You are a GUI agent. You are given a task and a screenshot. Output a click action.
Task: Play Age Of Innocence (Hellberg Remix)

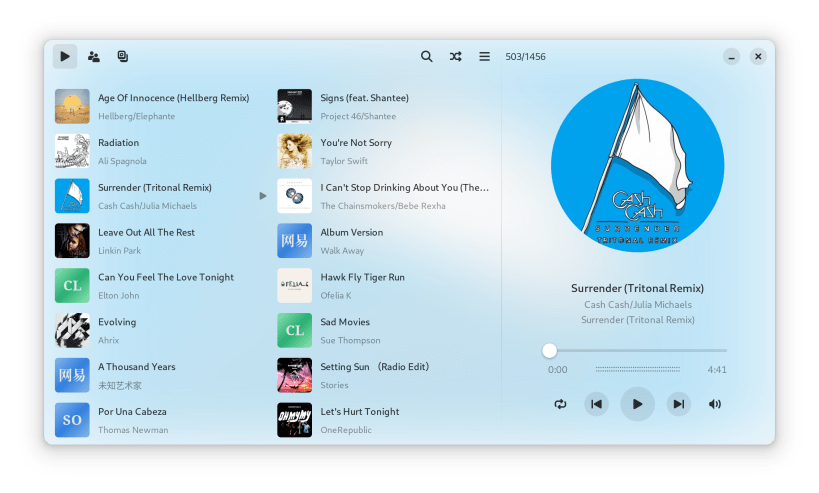161,107
